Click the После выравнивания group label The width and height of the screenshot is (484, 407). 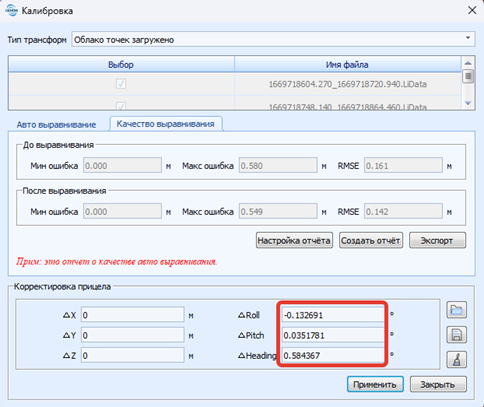(x=64, y=191)
